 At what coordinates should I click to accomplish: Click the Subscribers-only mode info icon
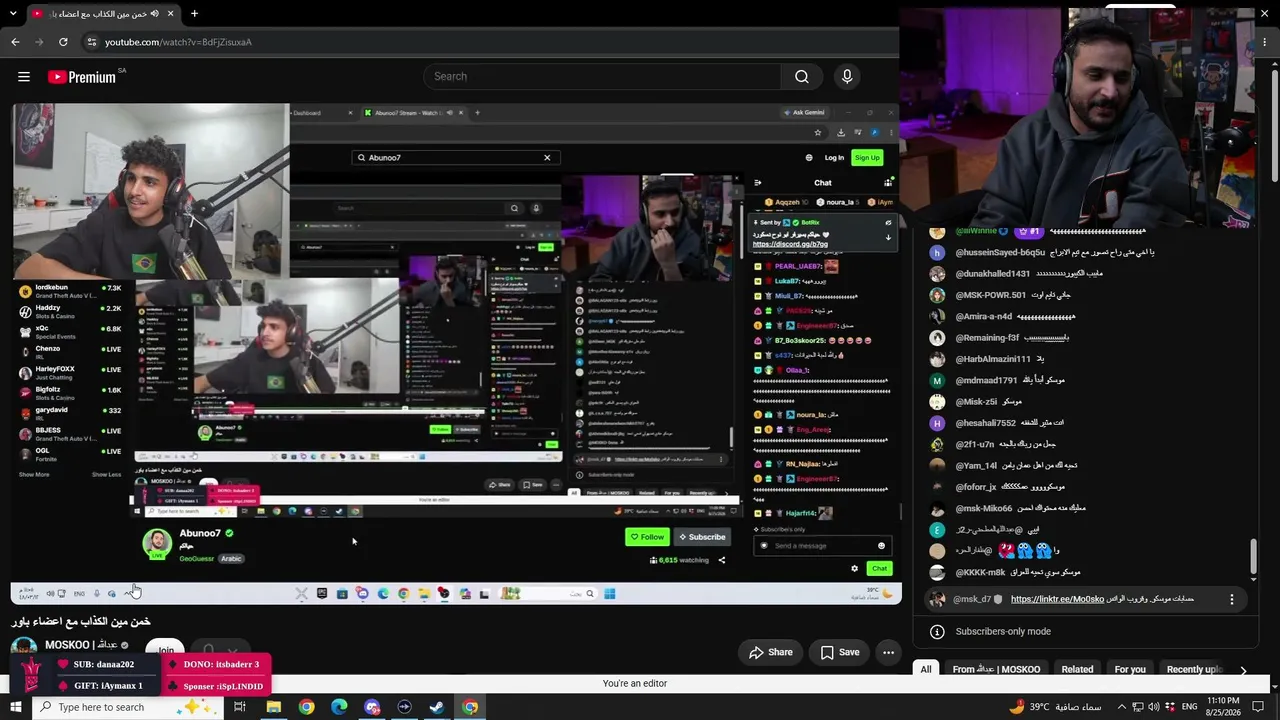point(937,632)
